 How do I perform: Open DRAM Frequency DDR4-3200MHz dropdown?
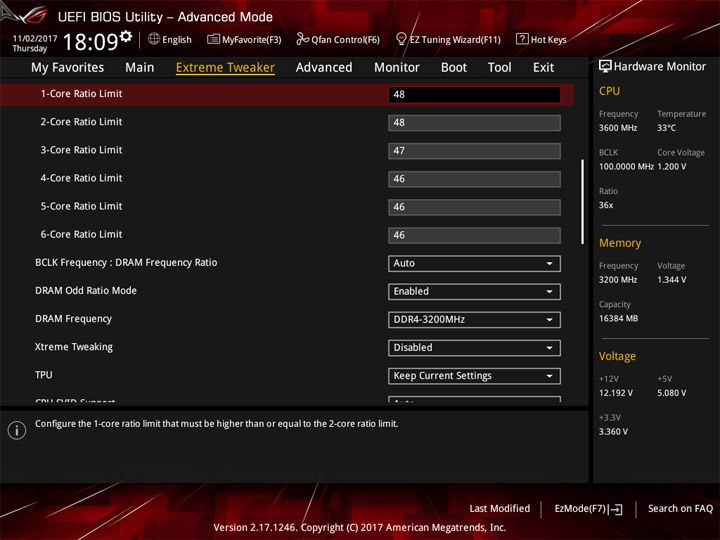tap(474, 320)
